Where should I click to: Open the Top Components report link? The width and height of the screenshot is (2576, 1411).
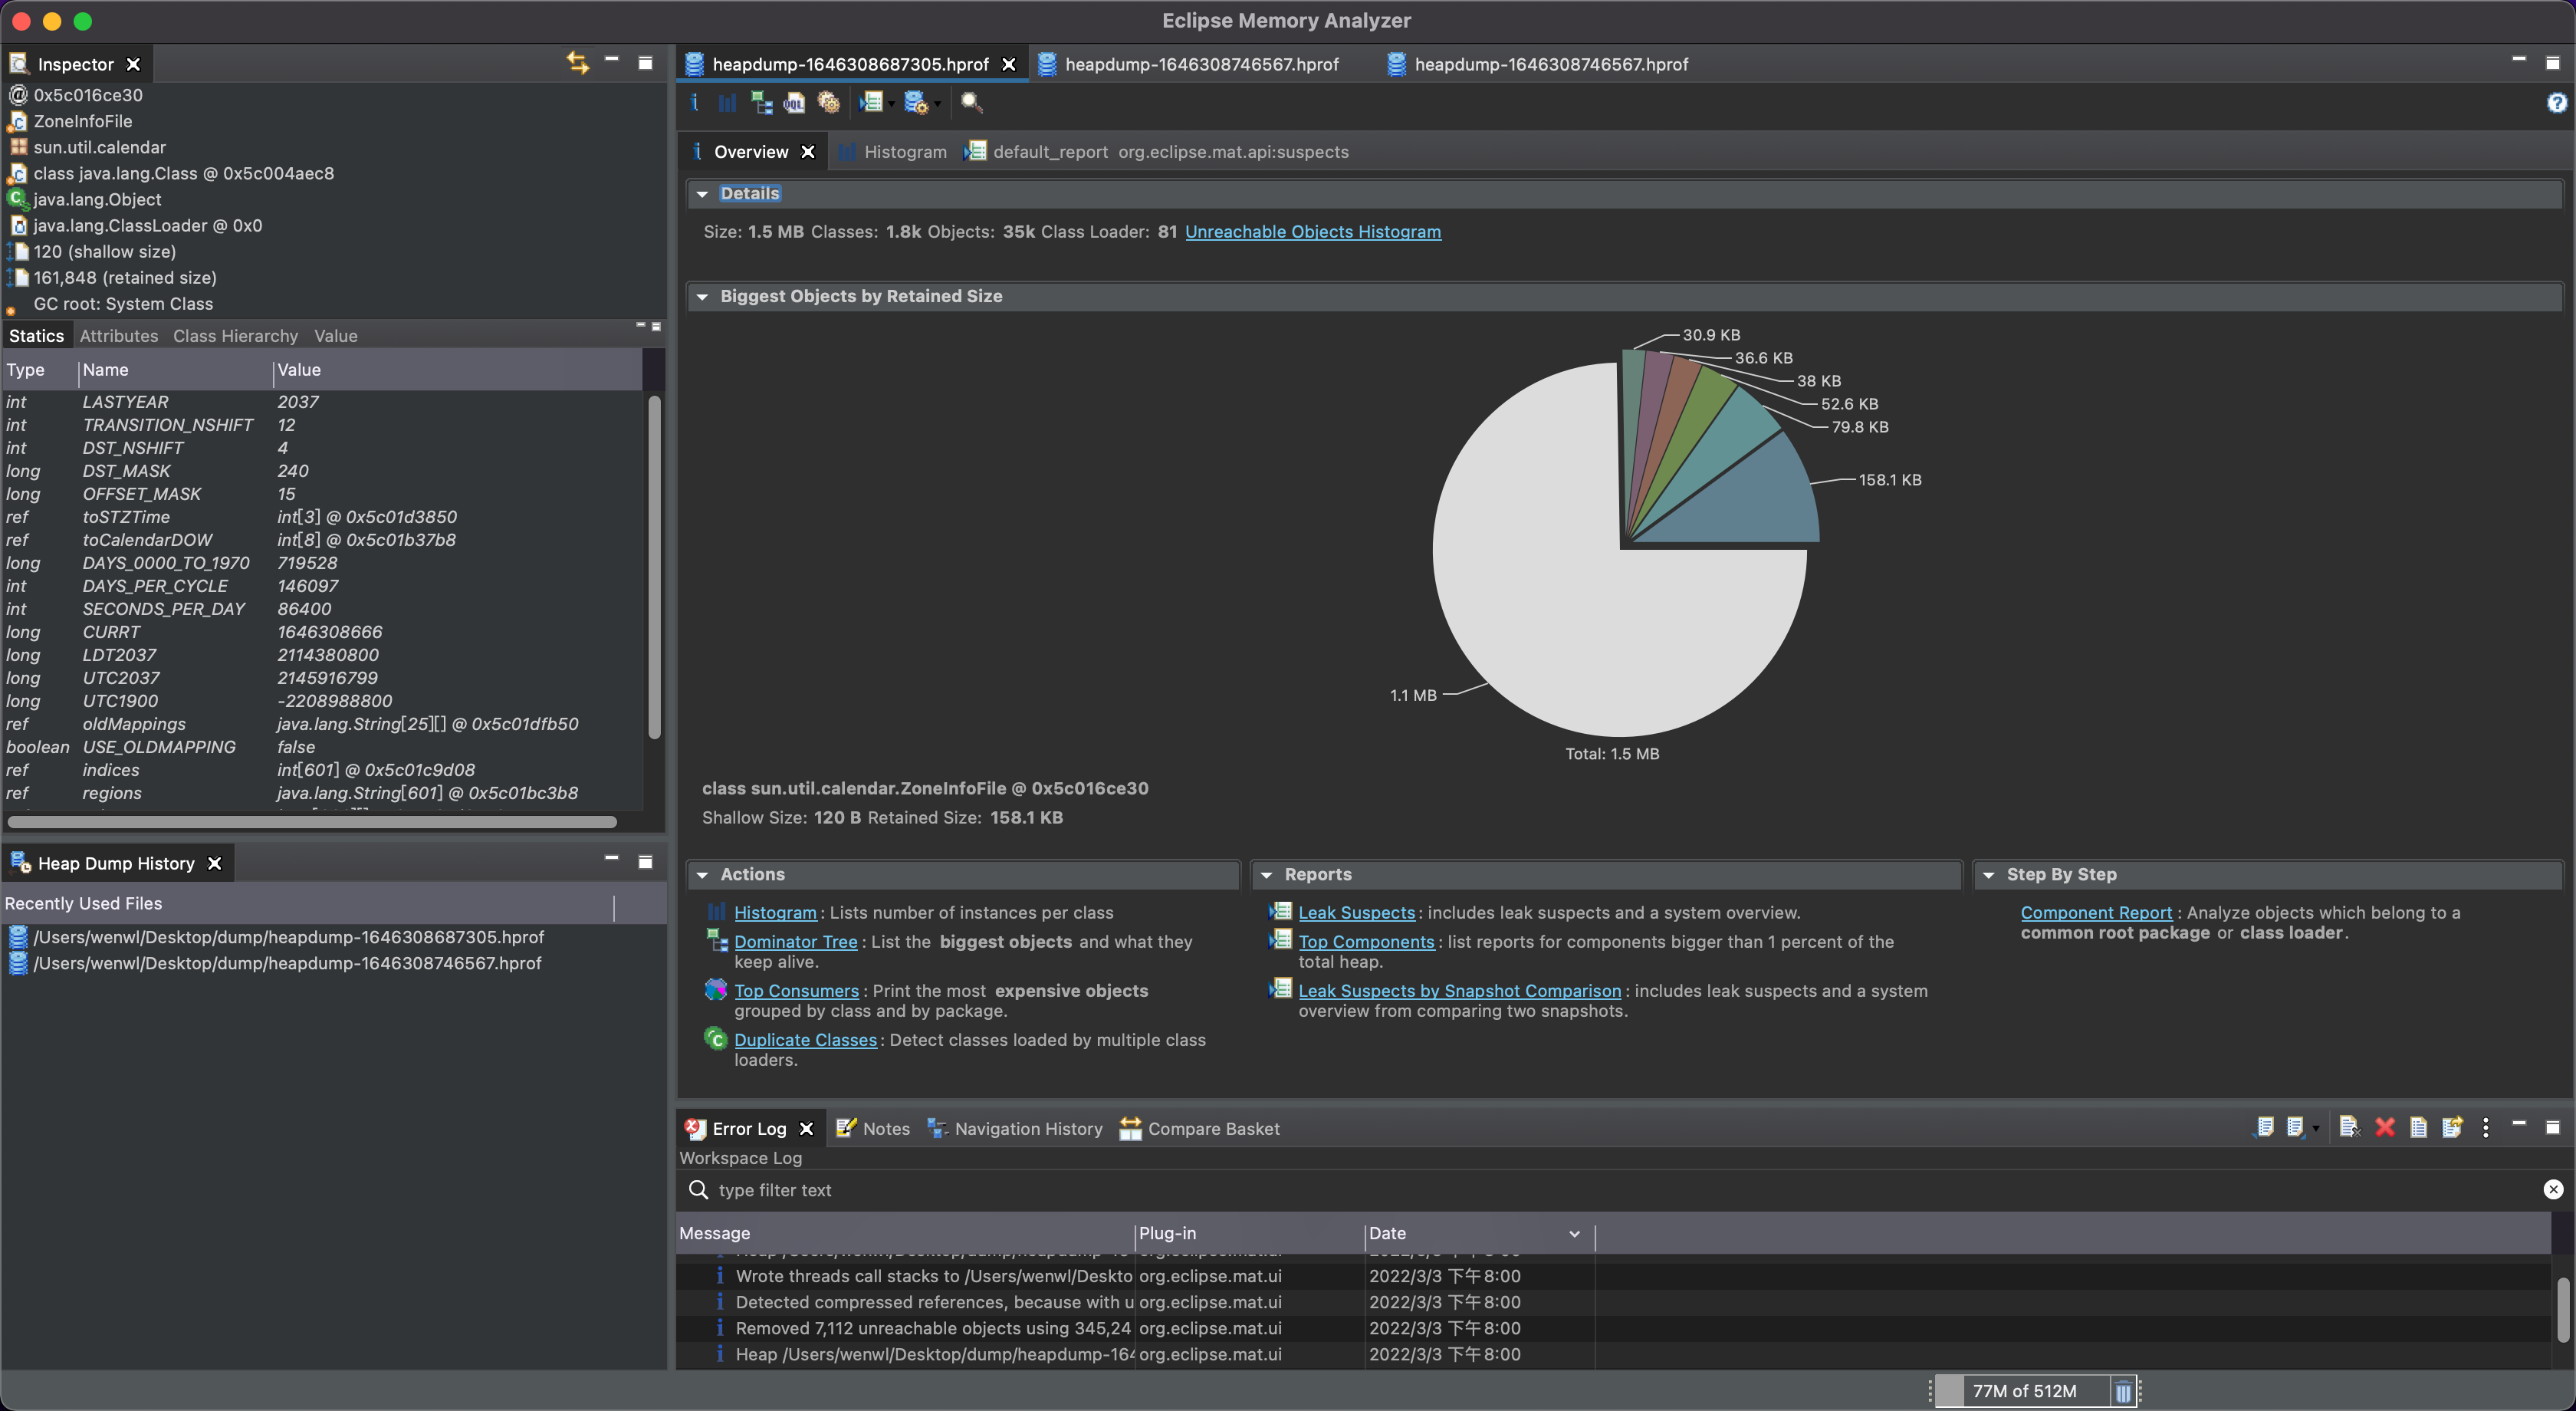pos(1366,941)
